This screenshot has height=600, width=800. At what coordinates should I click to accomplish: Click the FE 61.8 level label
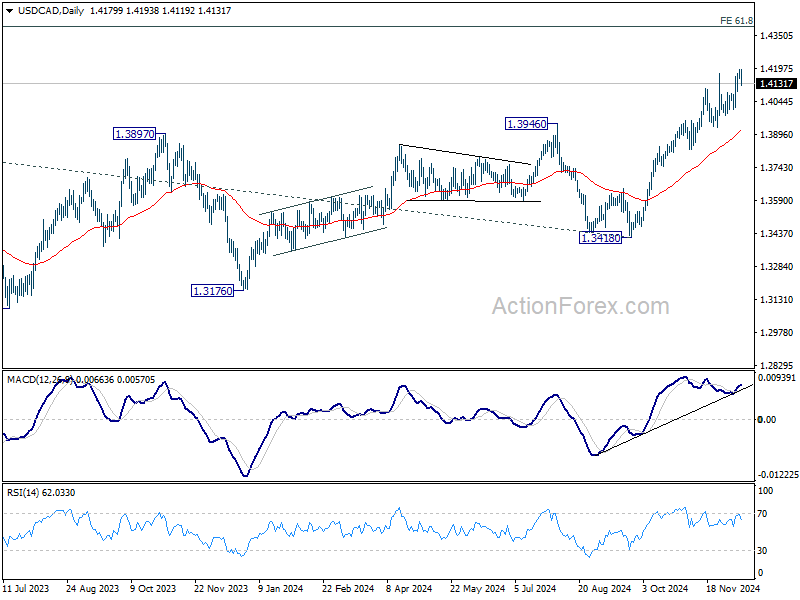[736, 20]
